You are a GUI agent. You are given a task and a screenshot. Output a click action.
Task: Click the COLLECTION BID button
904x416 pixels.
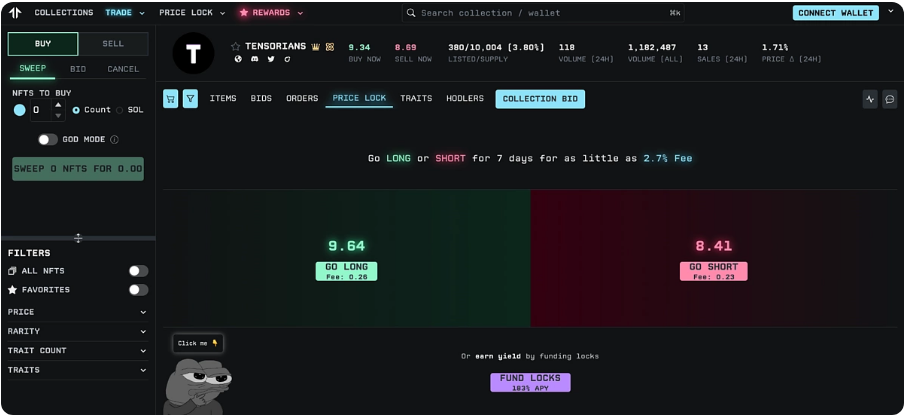click(540, 99)
